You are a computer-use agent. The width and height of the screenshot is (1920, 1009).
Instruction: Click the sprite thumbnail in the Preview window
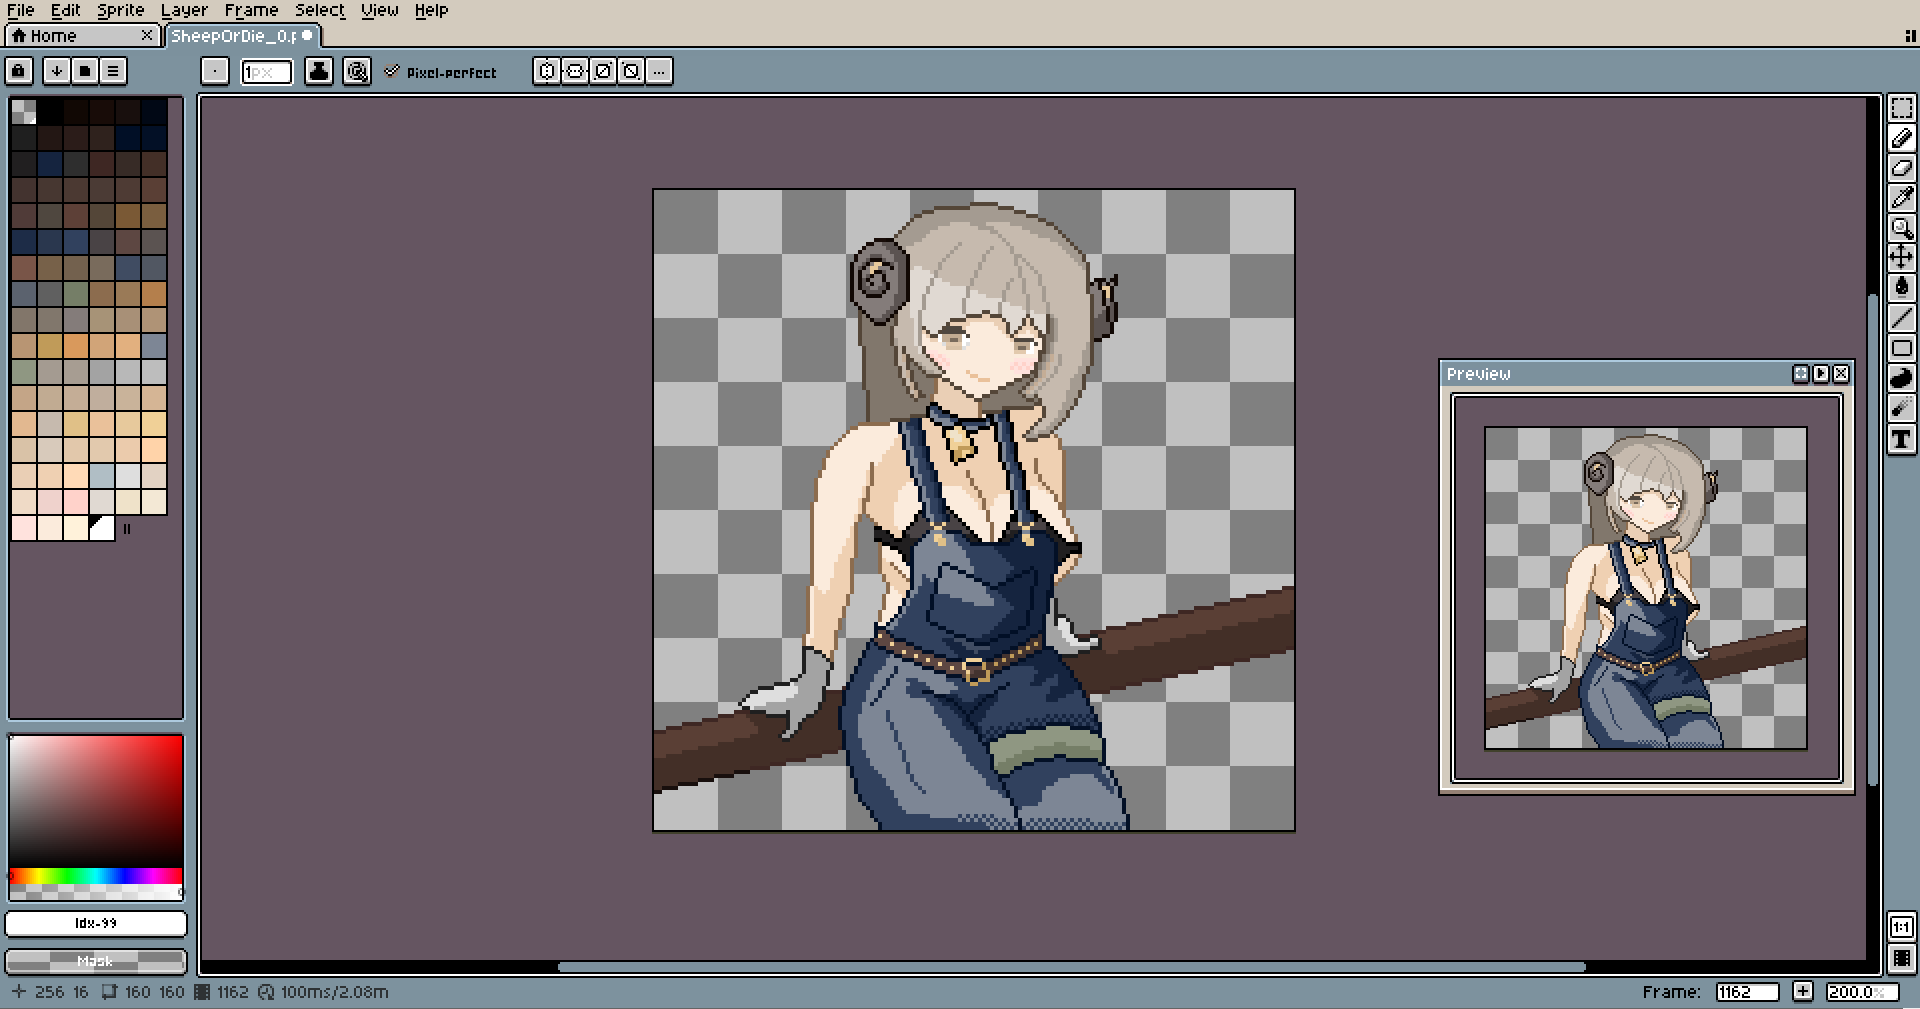click(1646, 588)
